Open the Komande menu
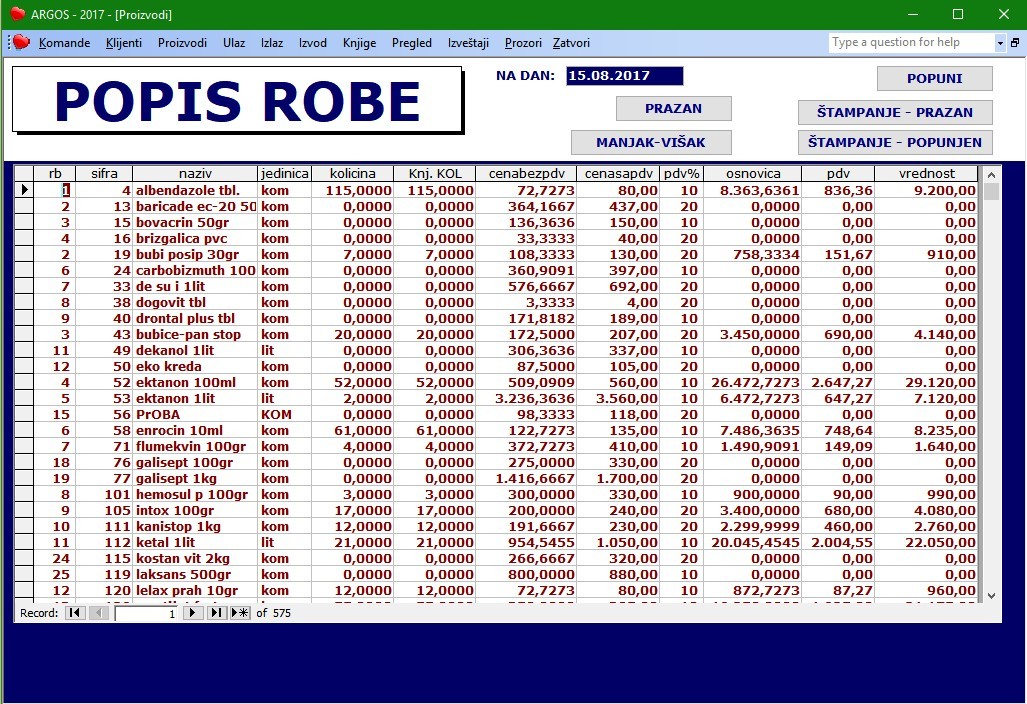This screenshot has height=704, width=1027. pos(64,43)
